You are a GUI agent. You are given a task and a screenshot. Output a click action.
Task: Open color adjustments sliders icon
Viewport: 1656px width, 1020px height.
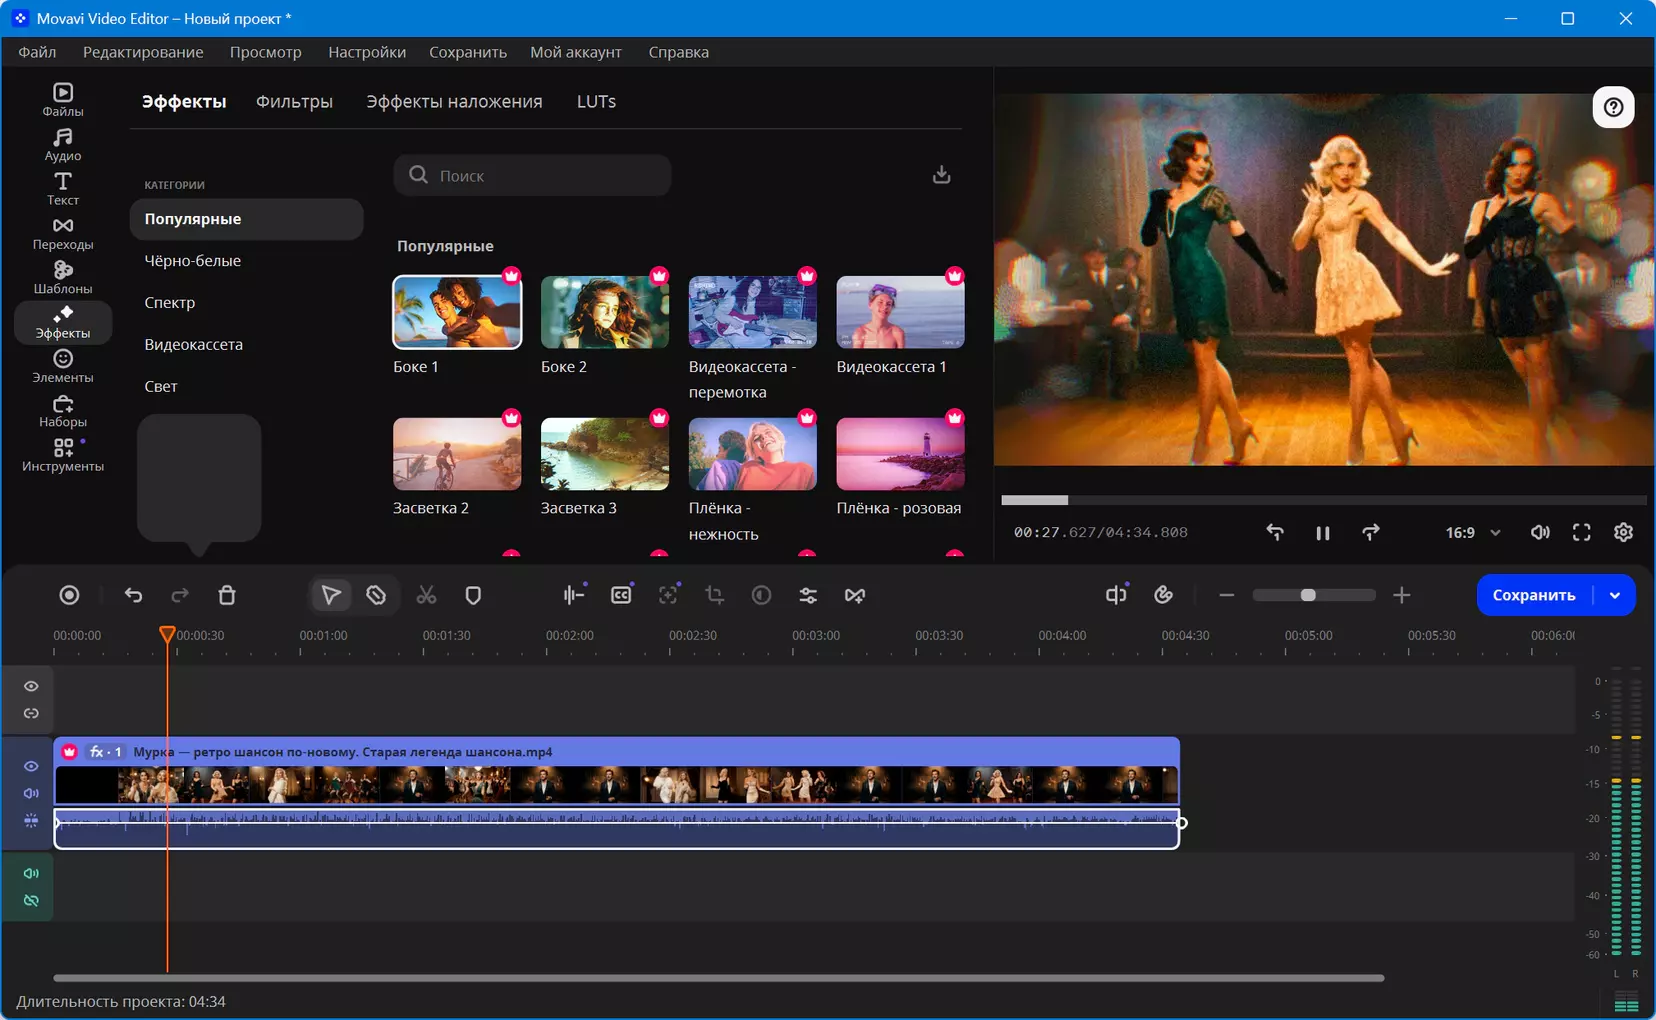[x=808, y=595]
